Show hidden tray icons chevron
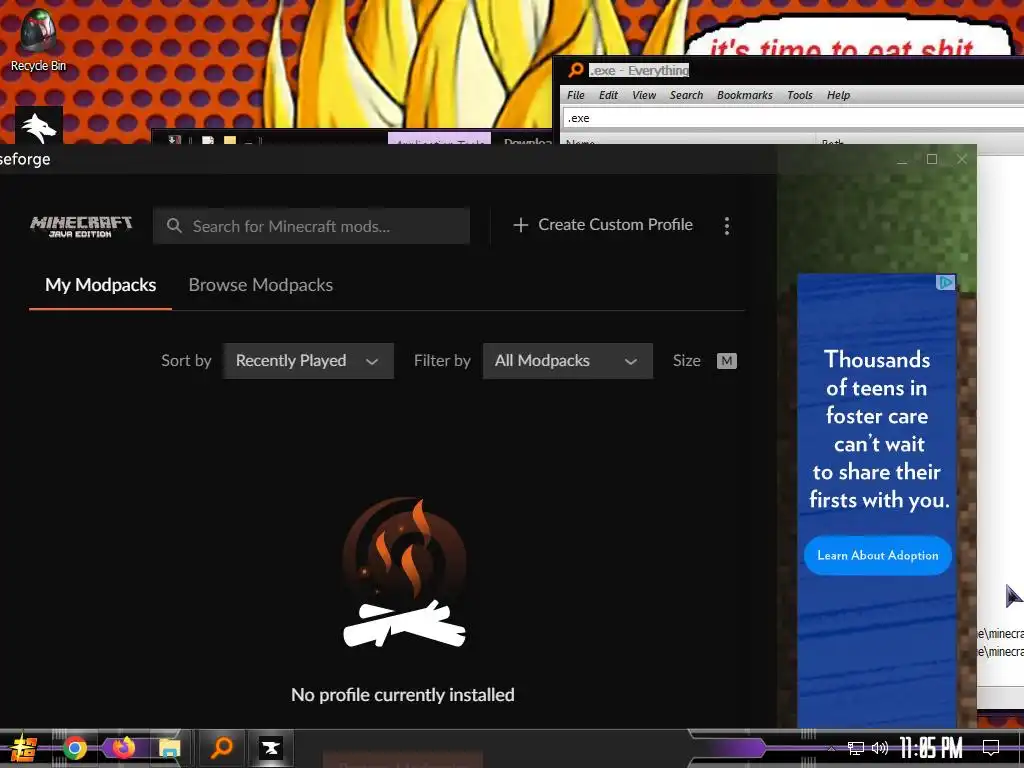Screen dimensions: 1024x768 click(x=831, y=748)
